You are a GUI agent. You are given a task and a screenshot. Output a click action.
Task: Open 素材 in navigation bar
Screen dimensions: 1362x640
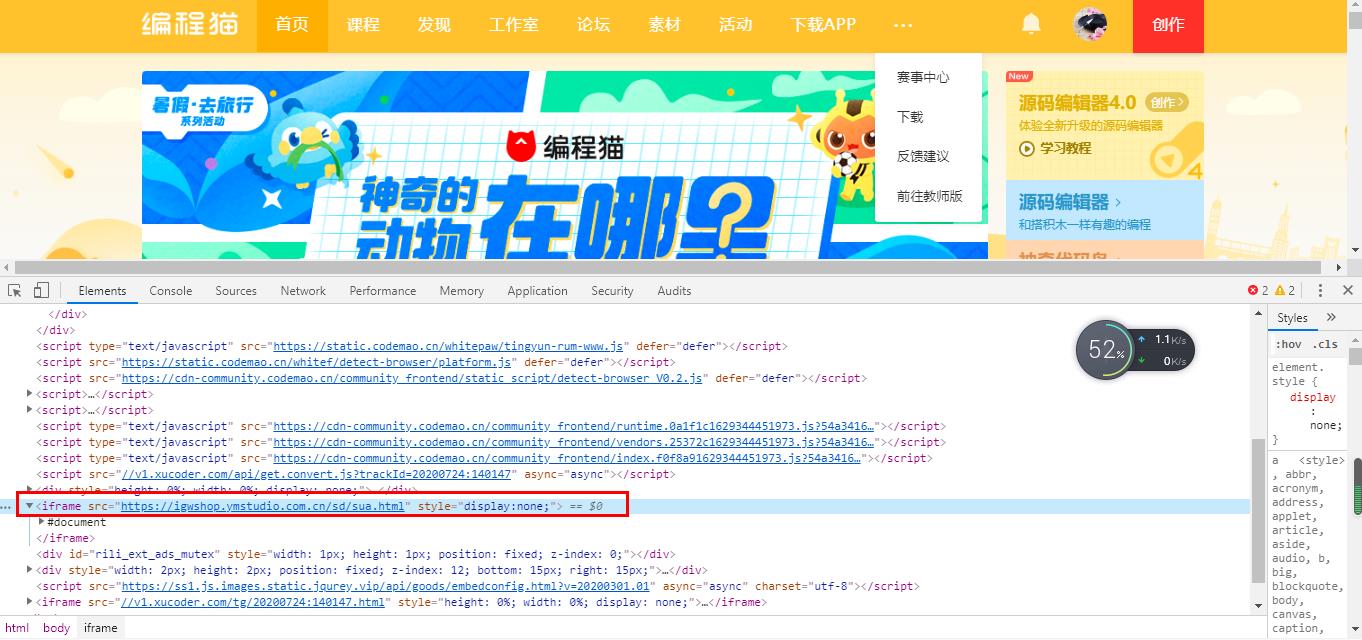coord(664,25)
